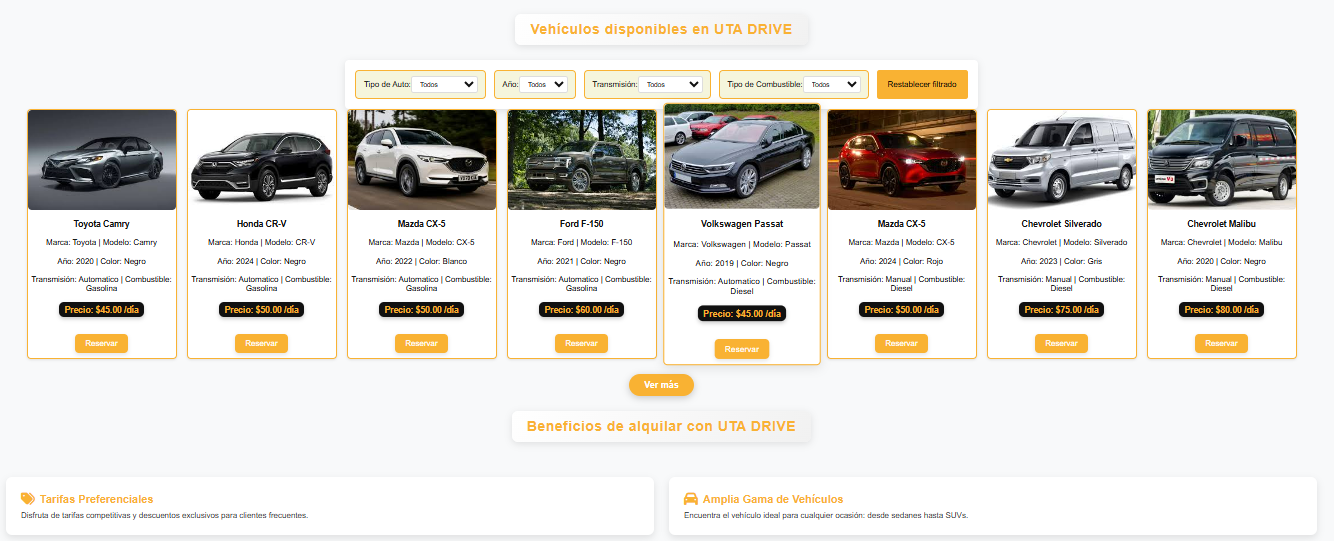Image resolution: width=1334 pixels, height=541 pixels.
Task: Click Reservar on the Volkswagen Passat card
Action: click(742, 349)
